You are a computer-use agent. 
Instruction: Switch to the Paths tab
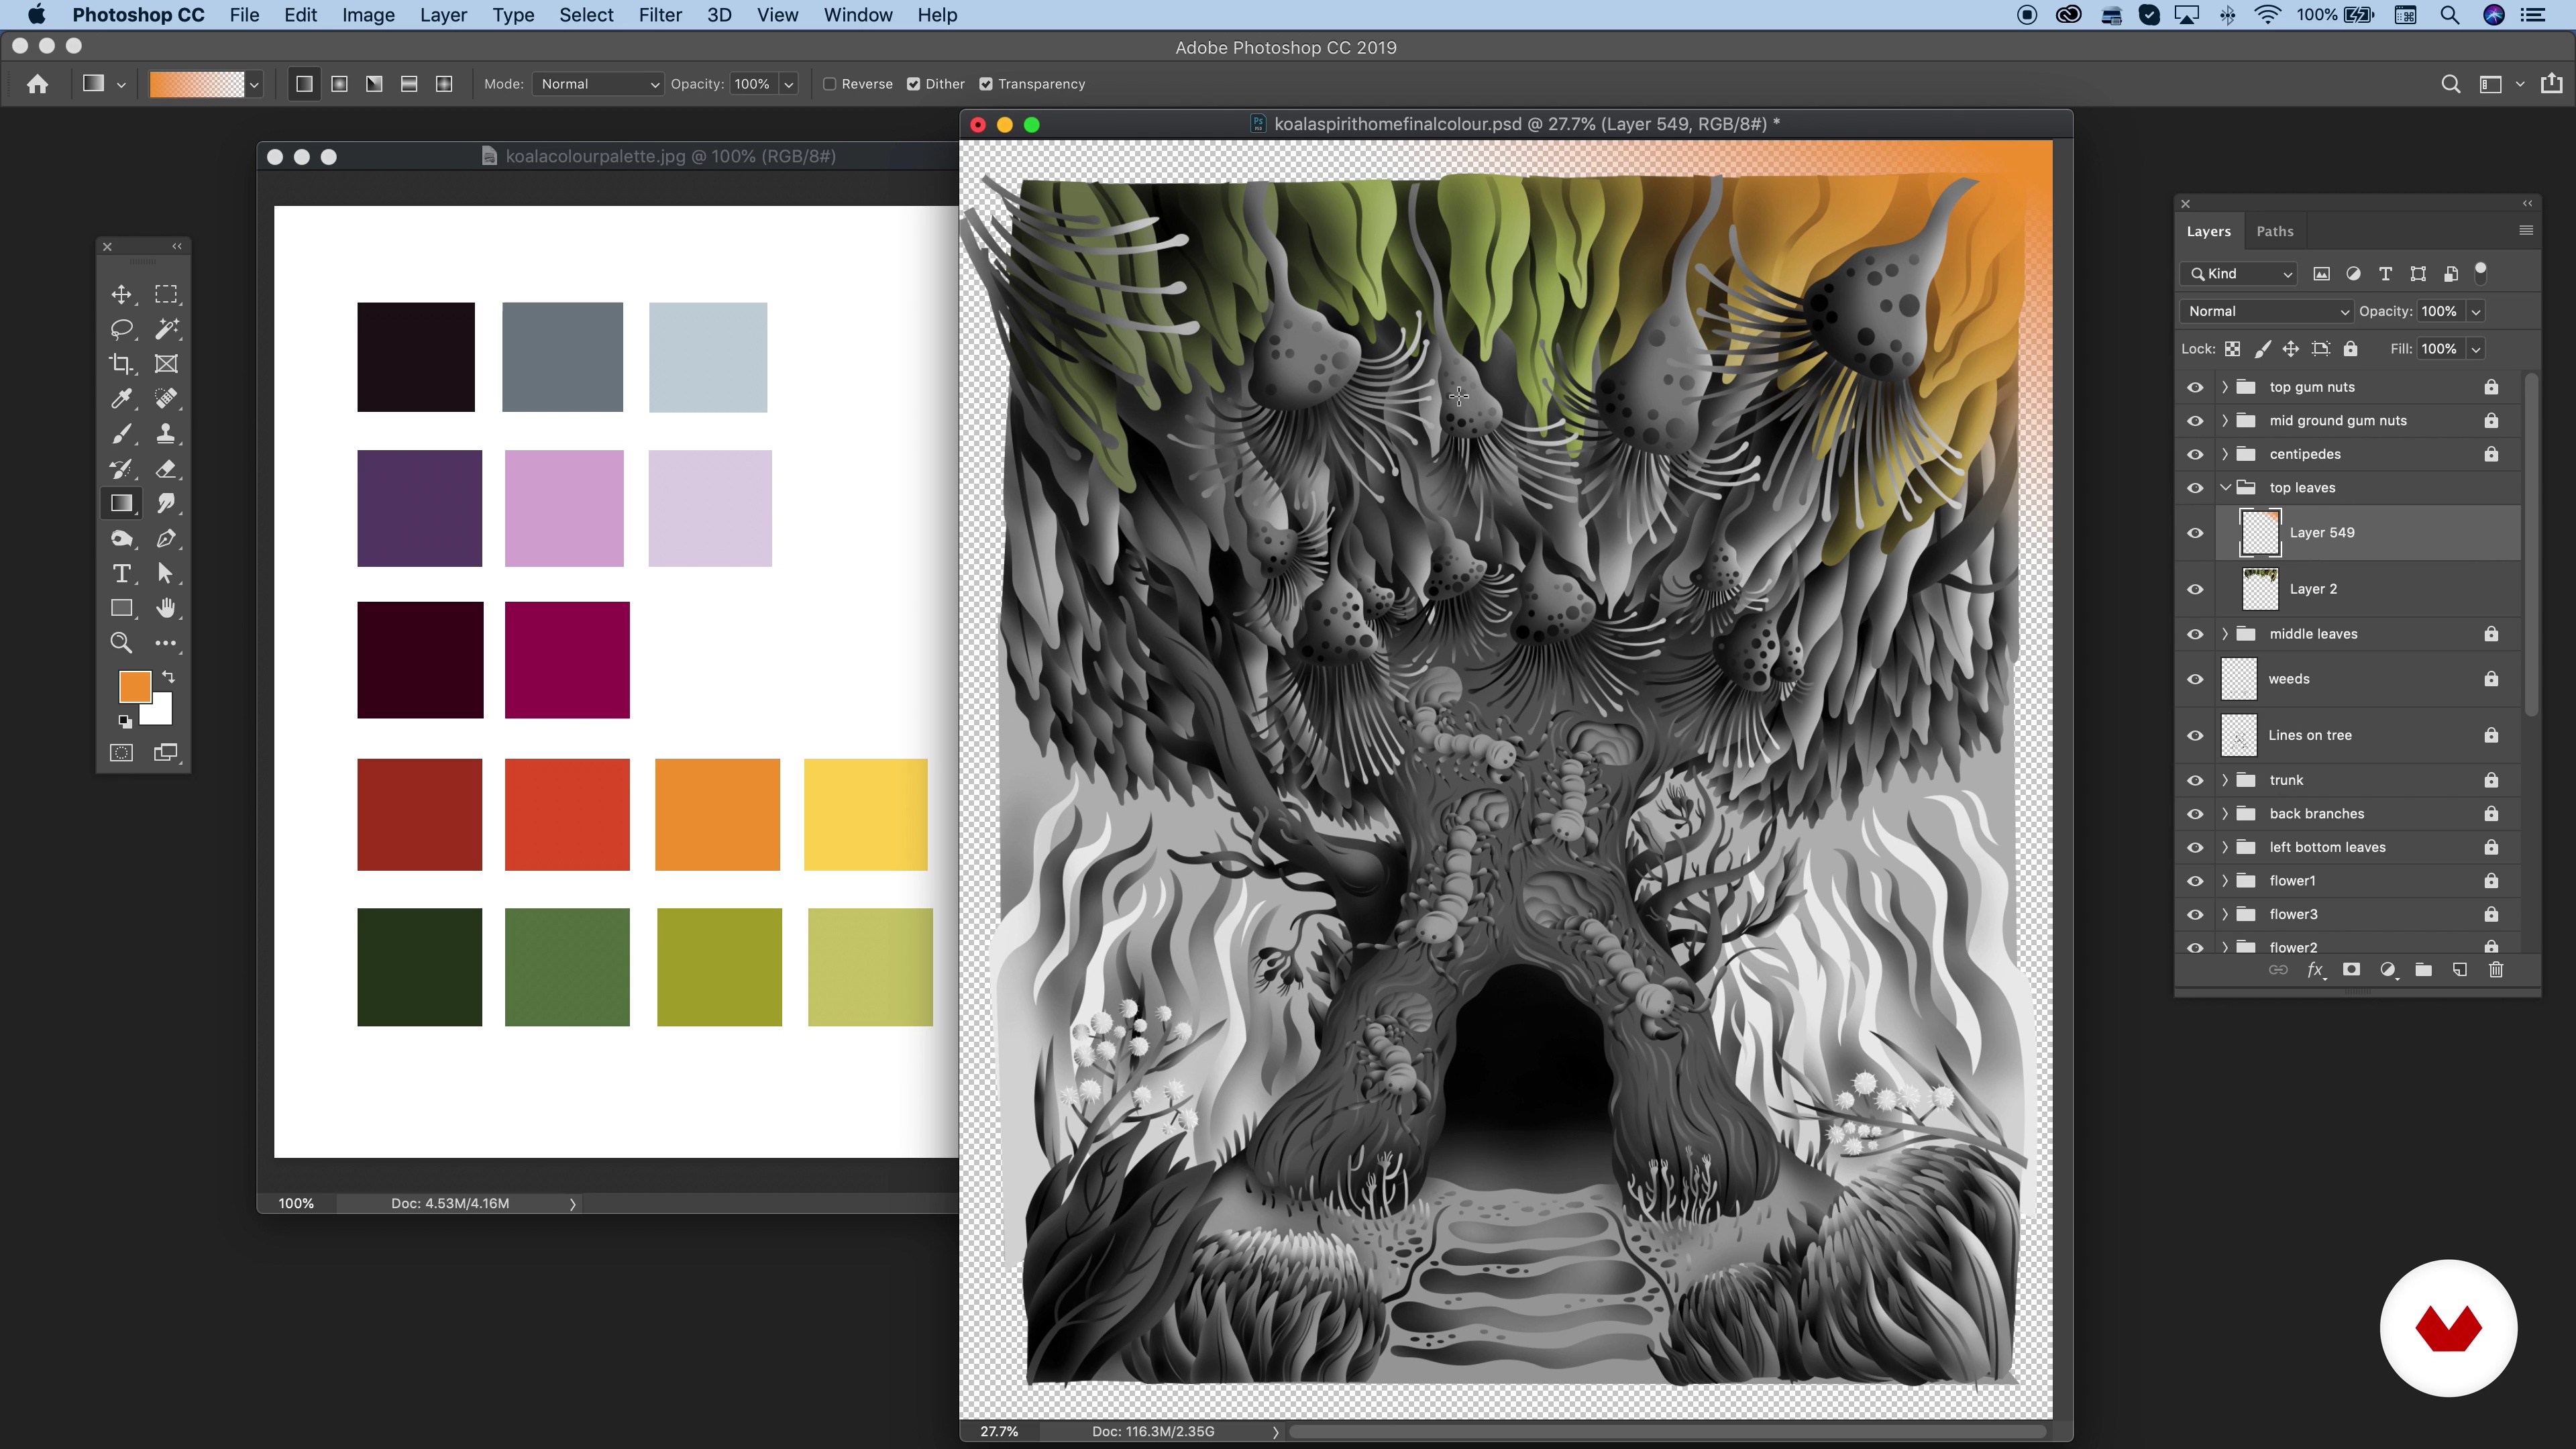tap(2275, 231)
